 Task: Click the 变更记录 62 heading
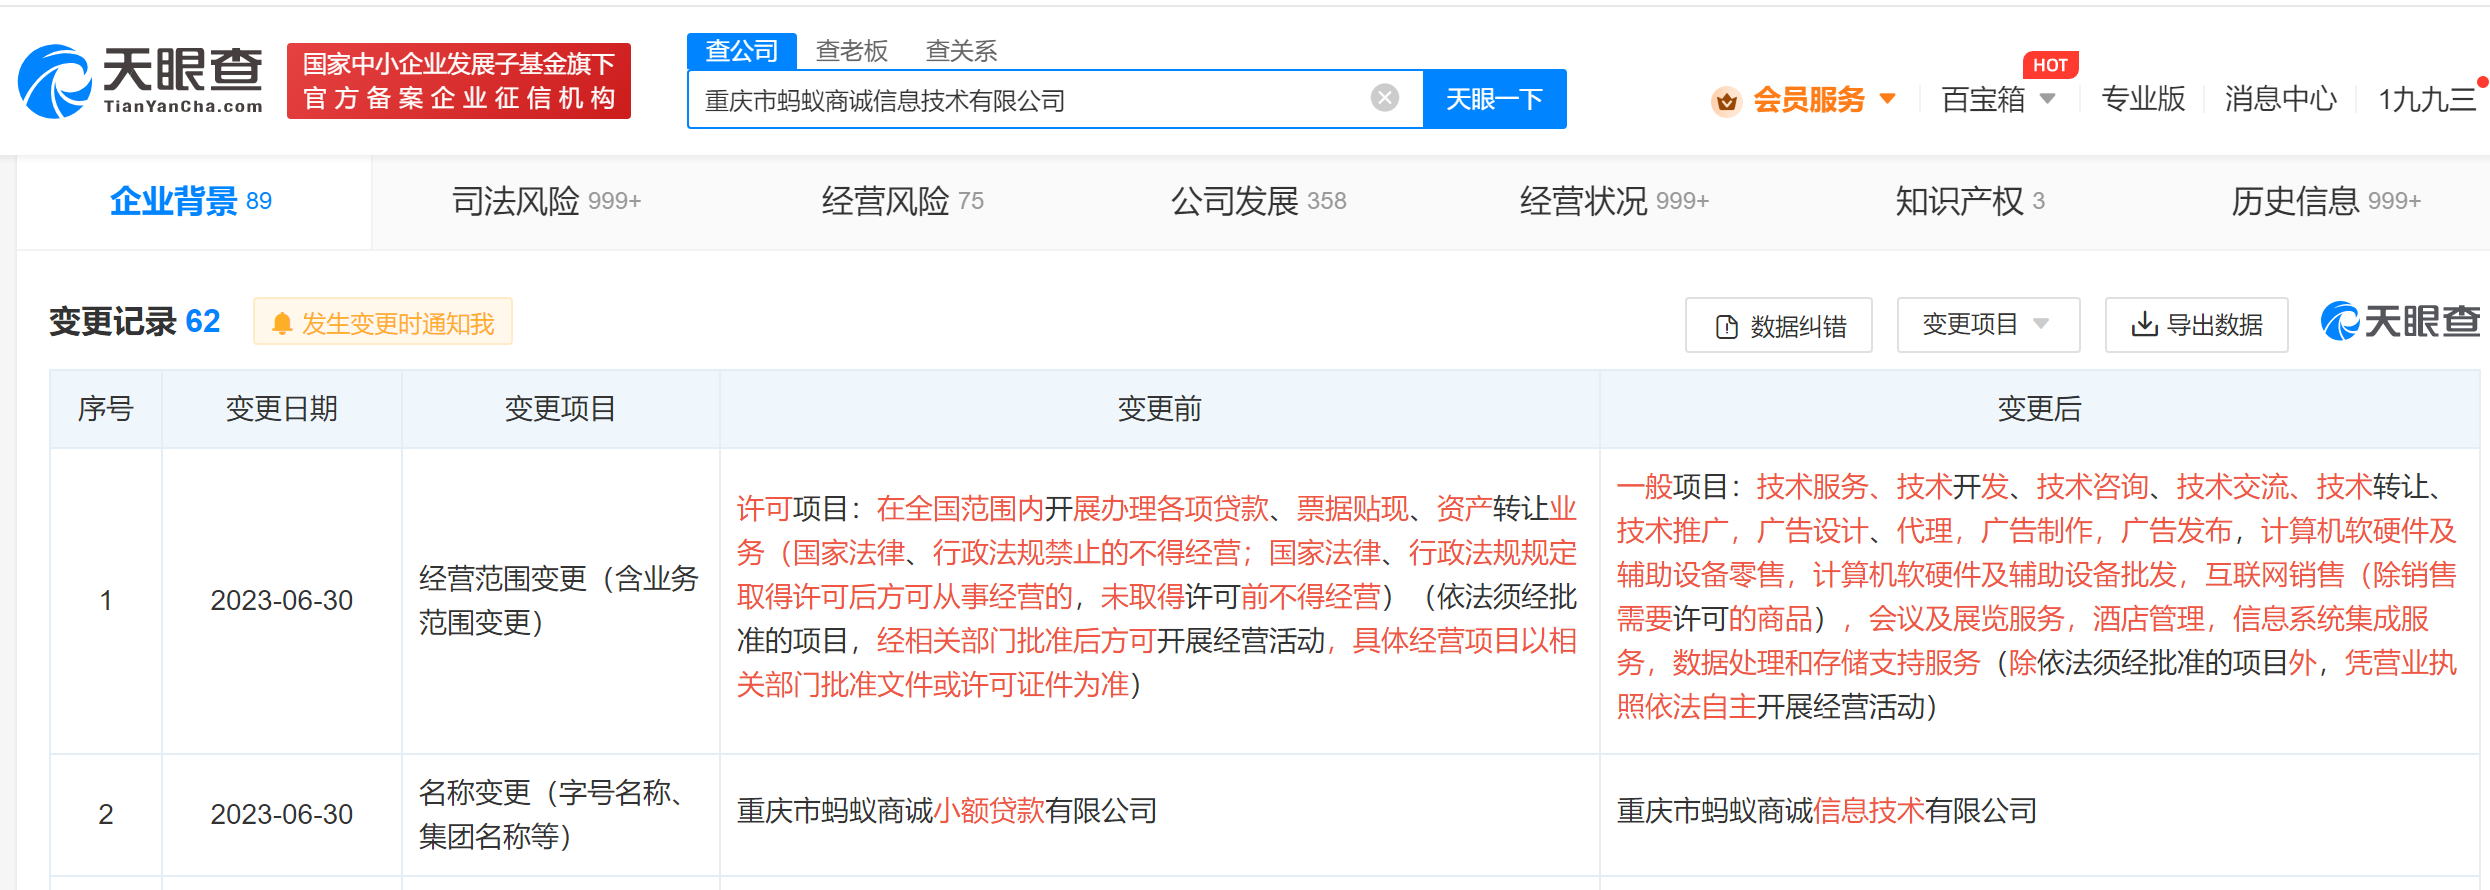135,321
